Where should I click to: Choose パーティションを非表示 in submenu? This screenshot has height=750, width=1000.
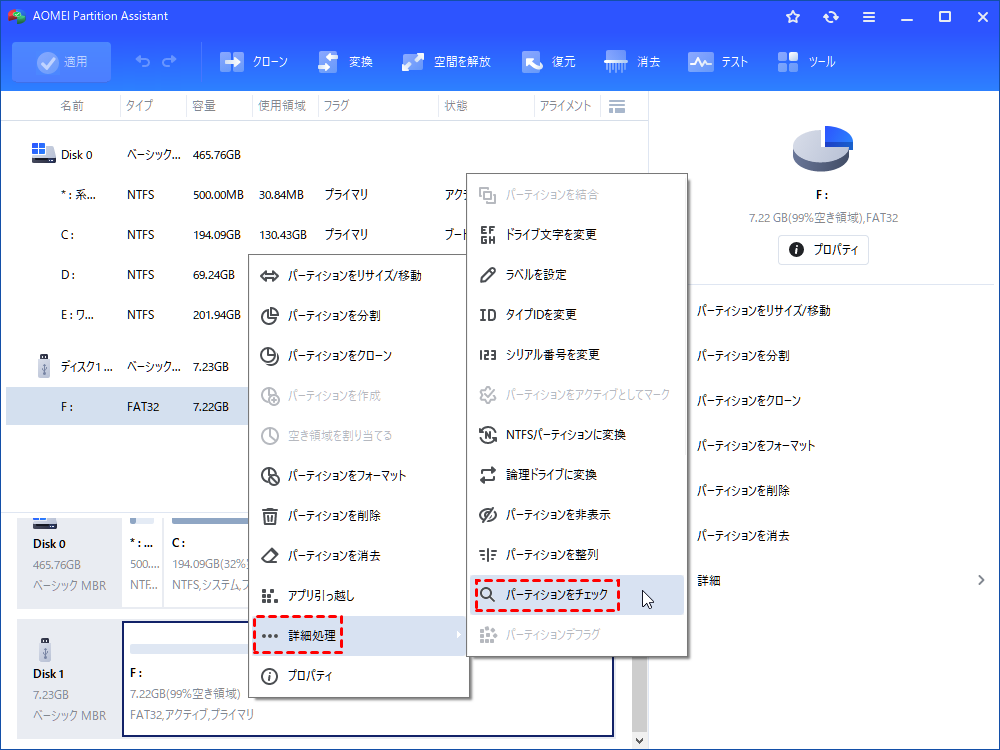[577, 515]
